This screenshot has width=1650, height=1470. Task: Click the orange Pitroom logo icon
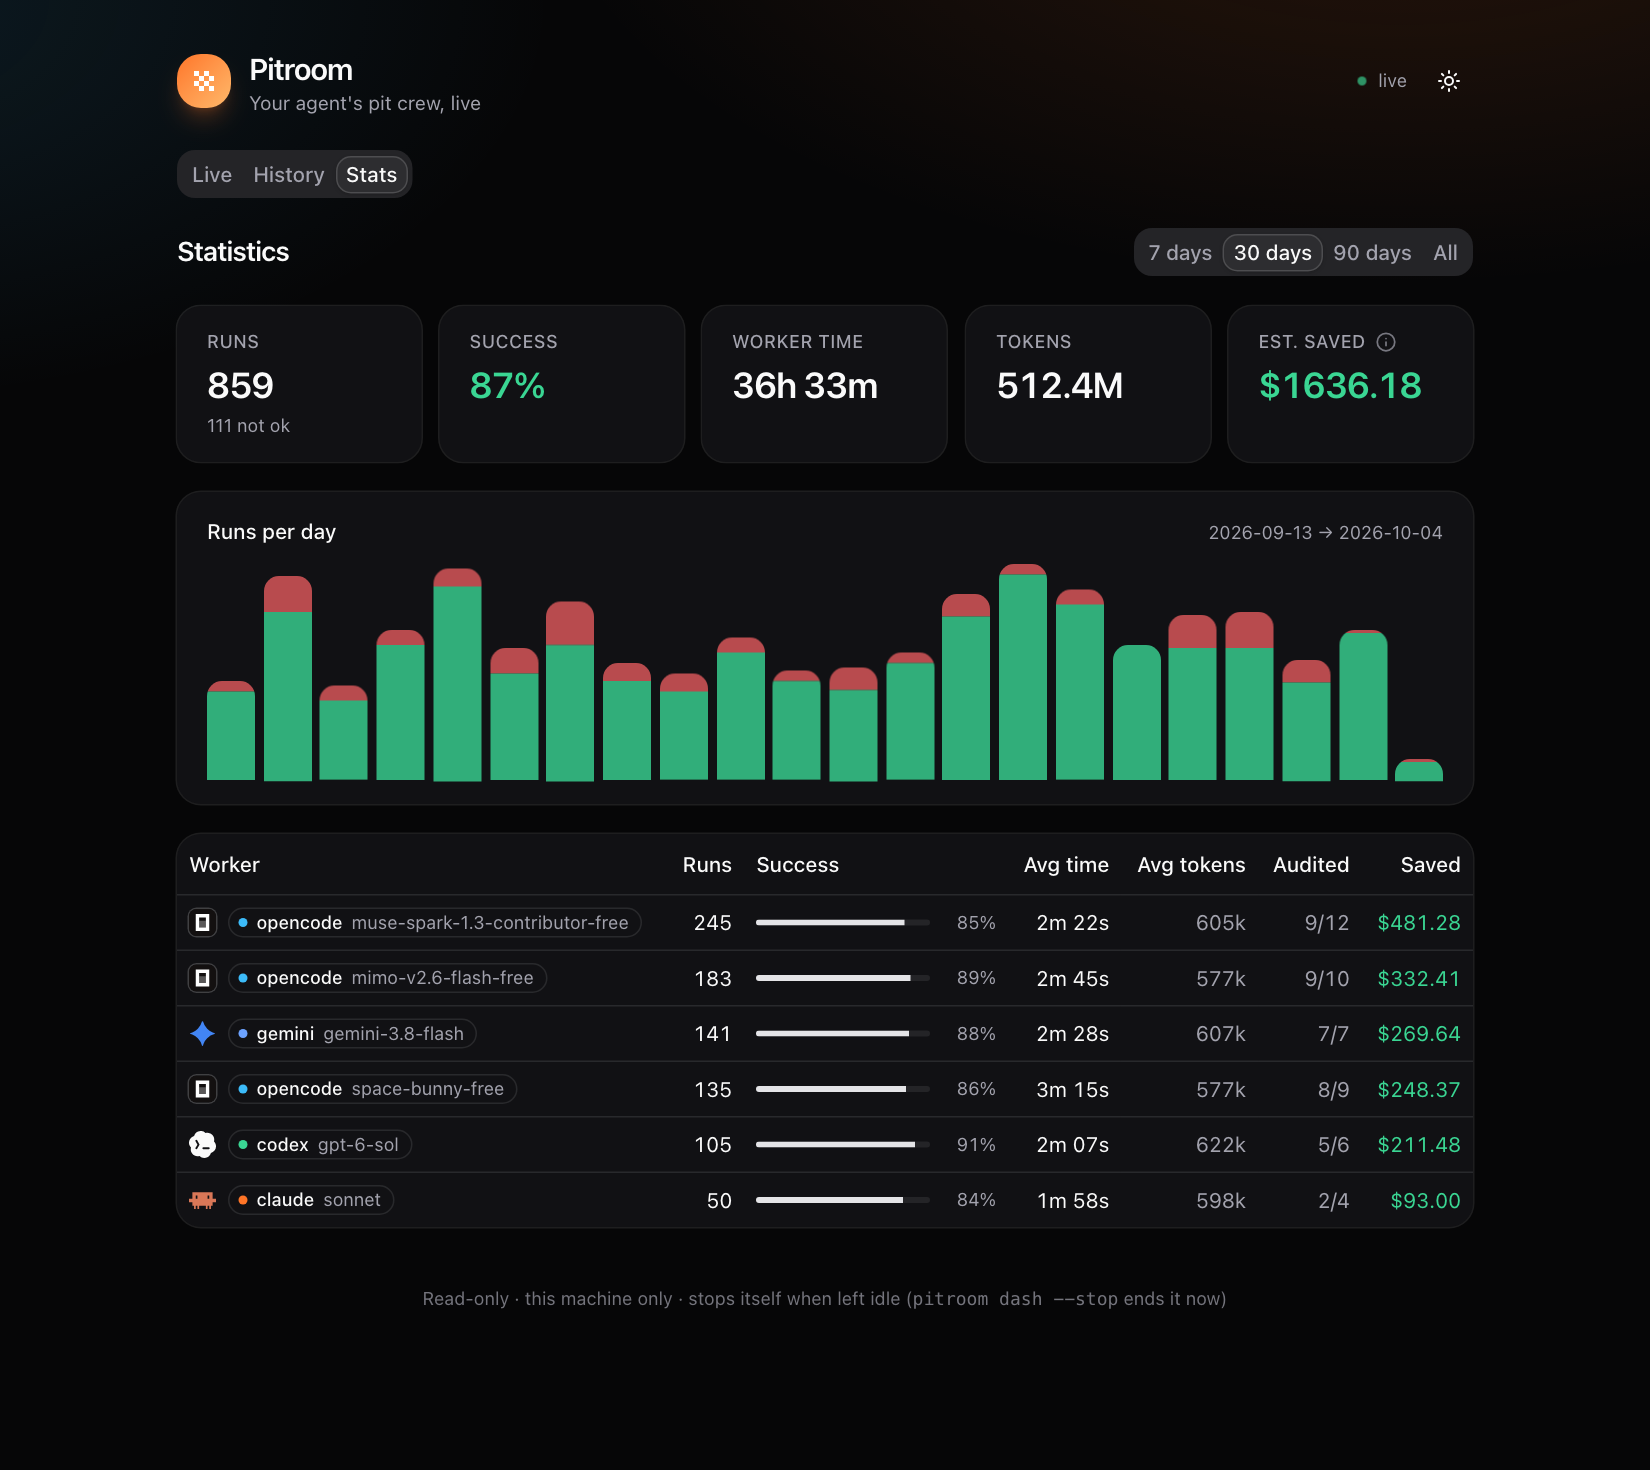point(204,81)
